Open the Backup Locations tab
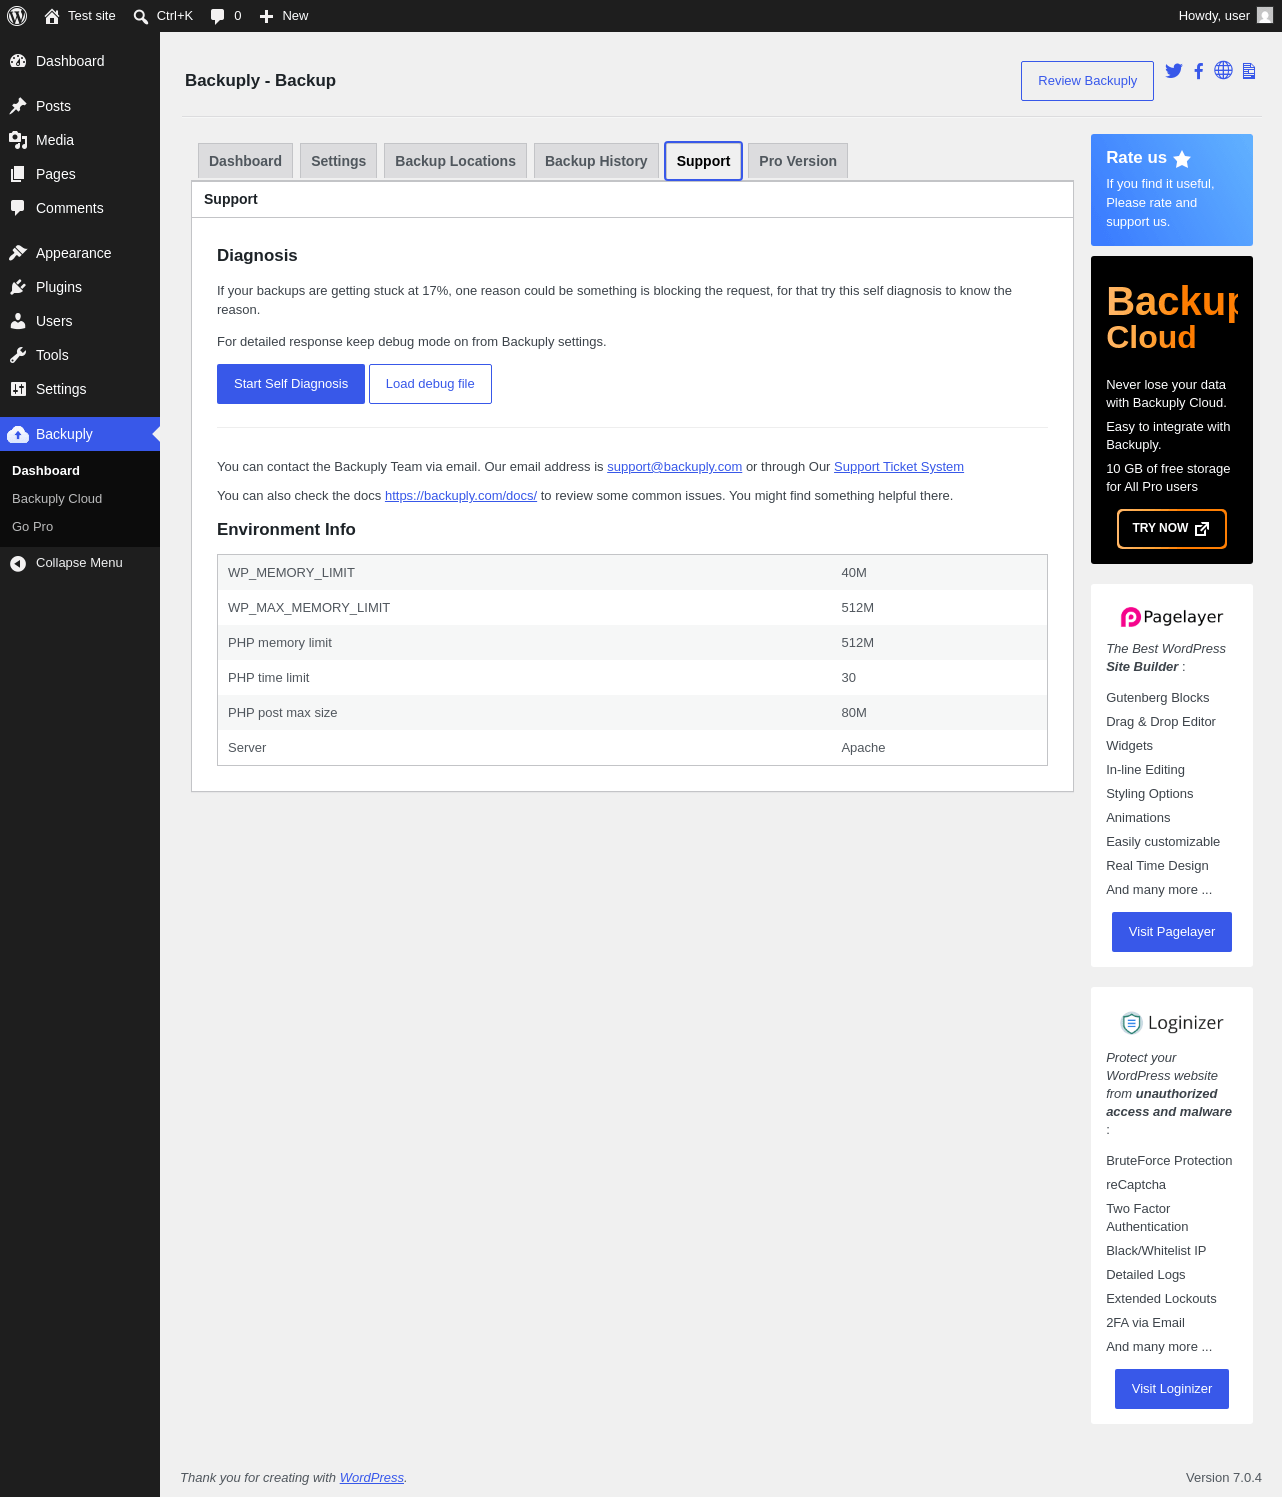This screenshot has width=1282, height=1497. click(x=455, y=161)
